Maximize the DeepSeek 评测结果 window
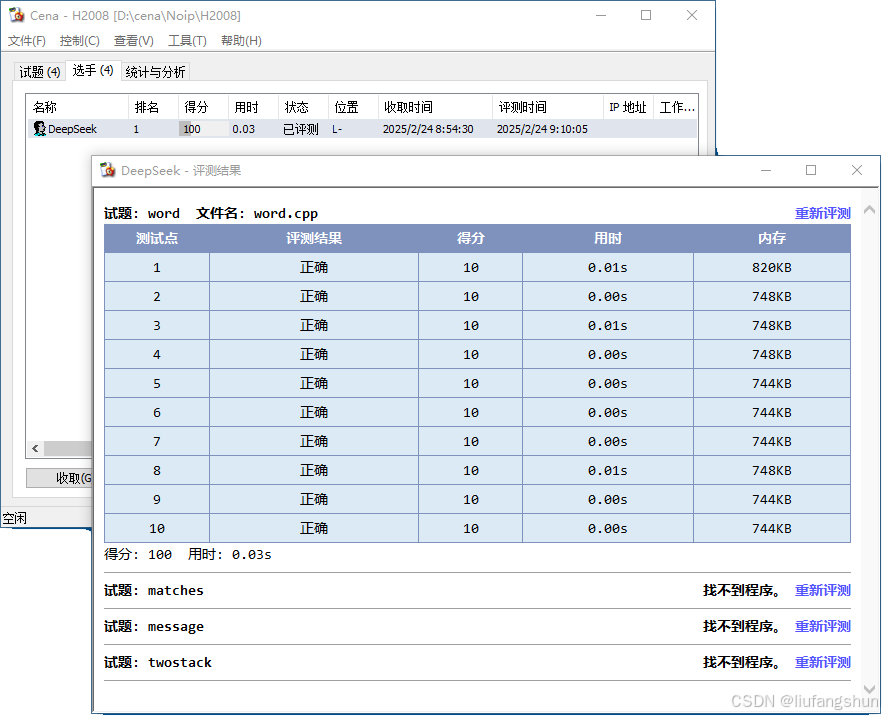Screen dimensions: 882x716 click(811, 170)
